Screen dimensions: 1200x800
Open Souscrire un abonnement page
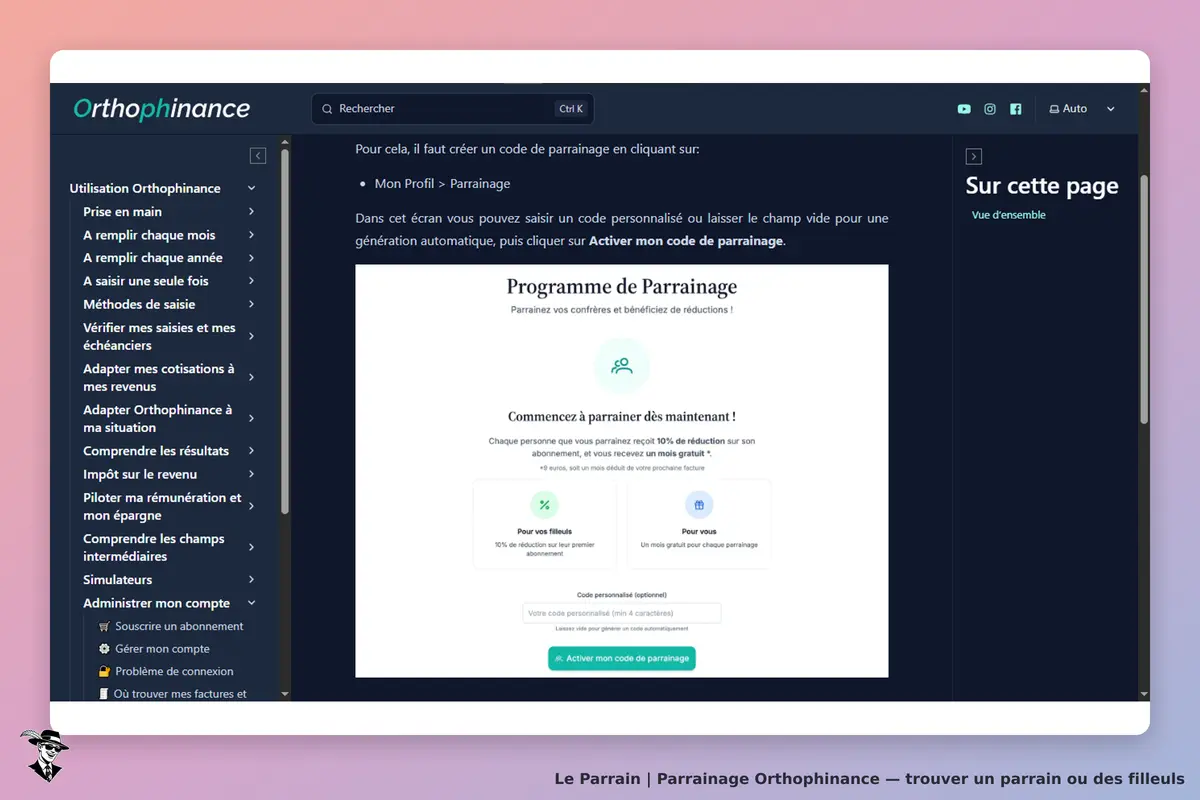click(179, 626)
